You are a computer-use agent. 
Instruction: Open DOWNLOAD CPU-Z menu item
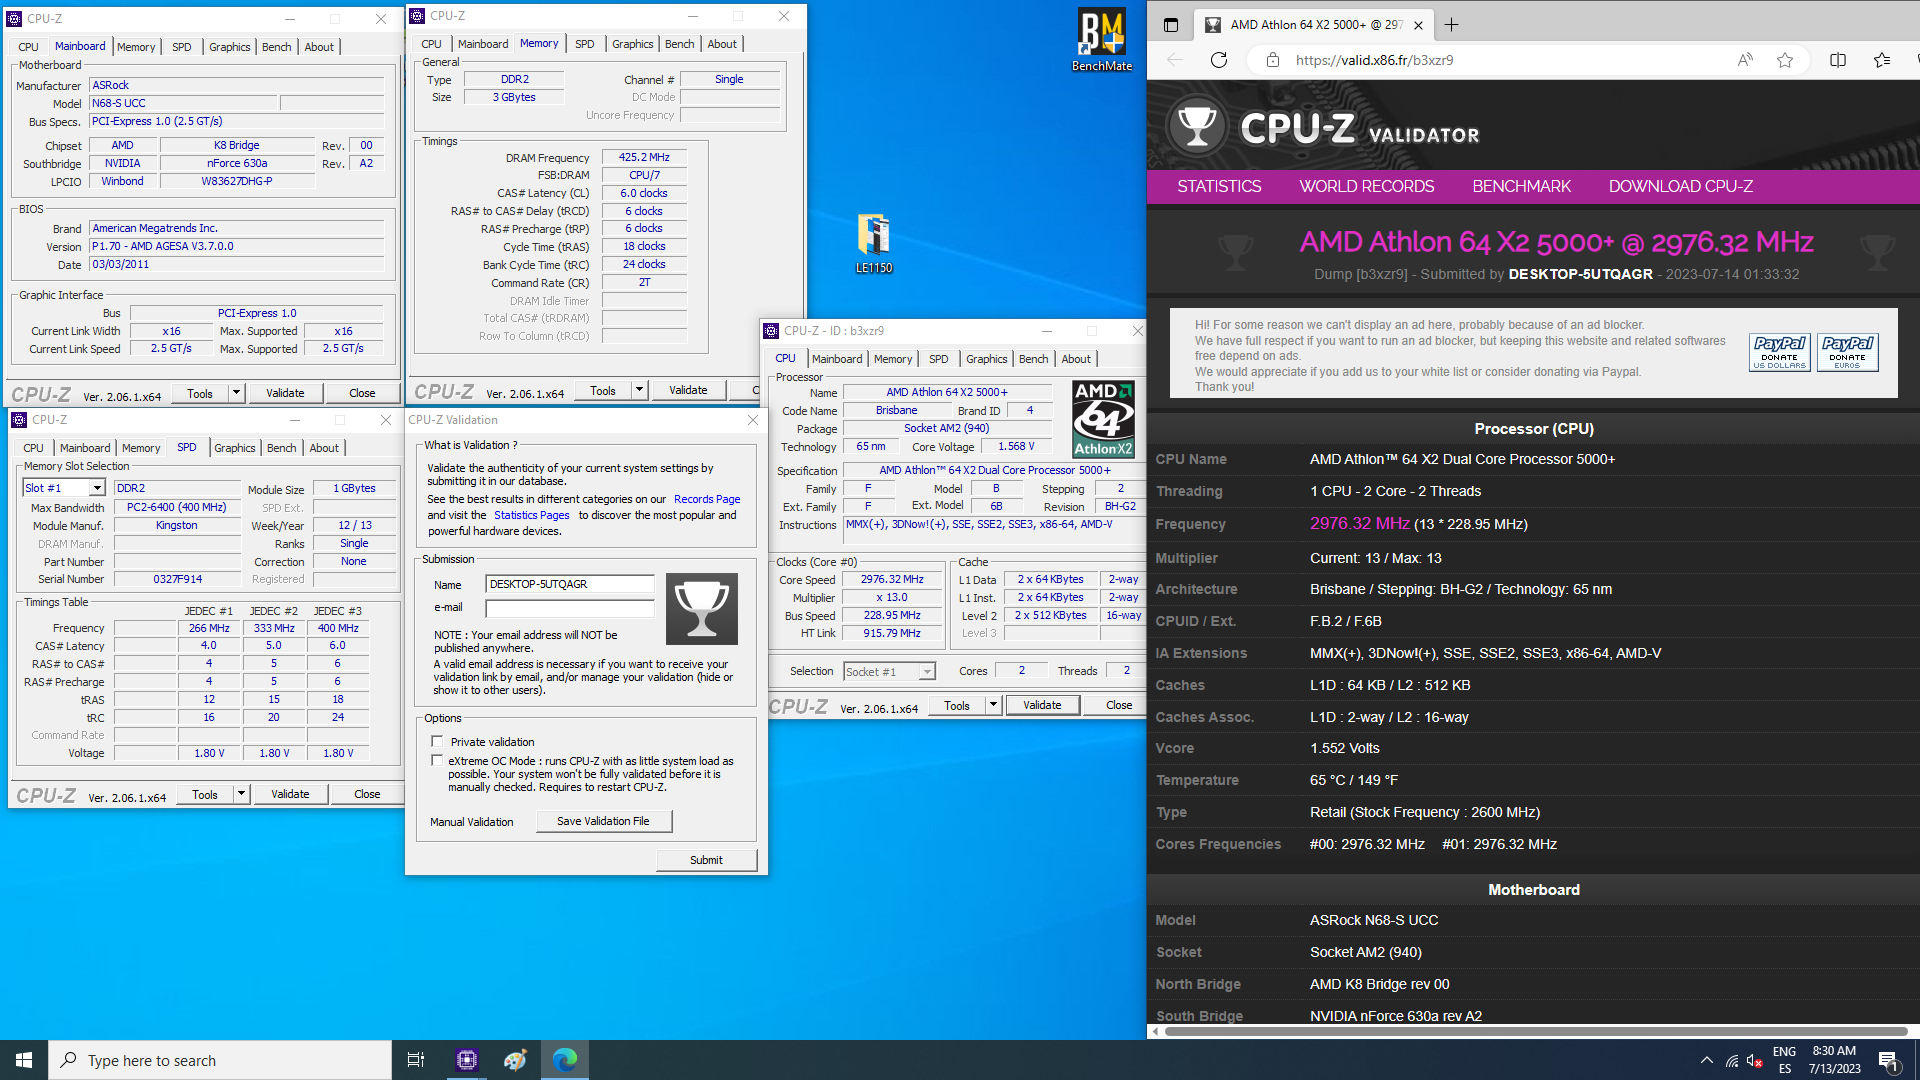click(x=1680, y=186)
